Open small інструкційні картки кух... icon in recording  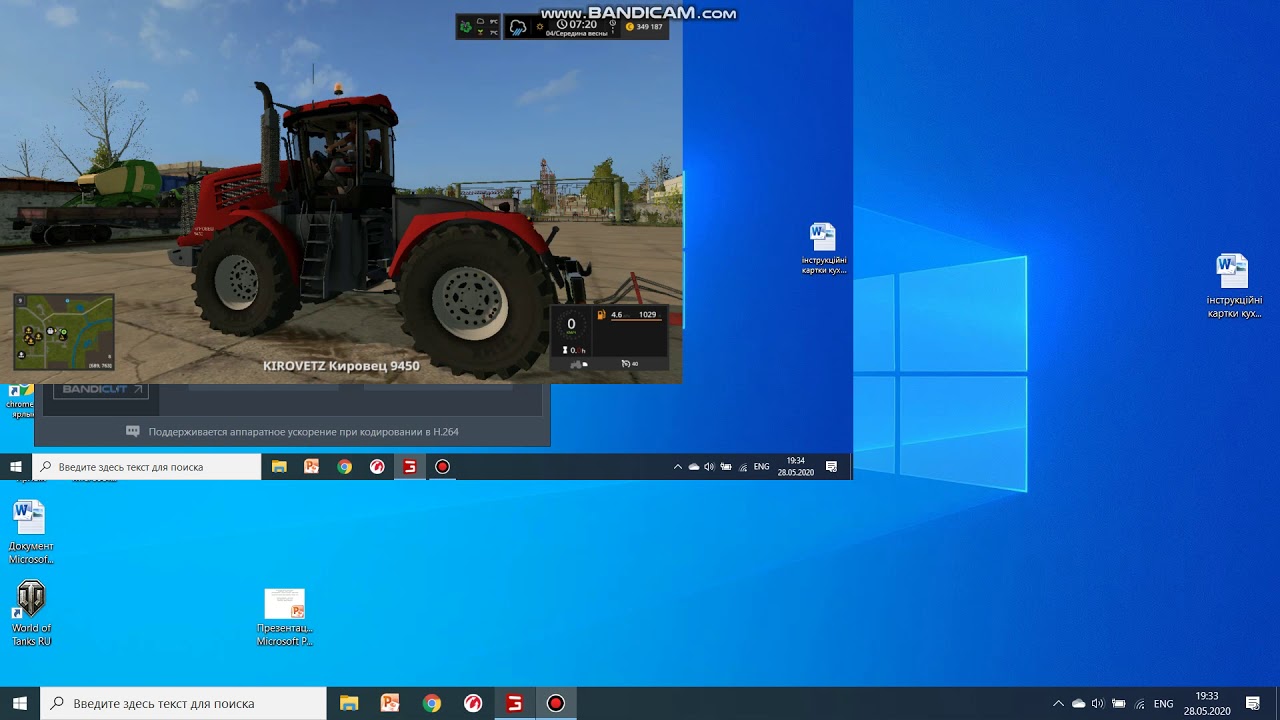coord(823,249)
